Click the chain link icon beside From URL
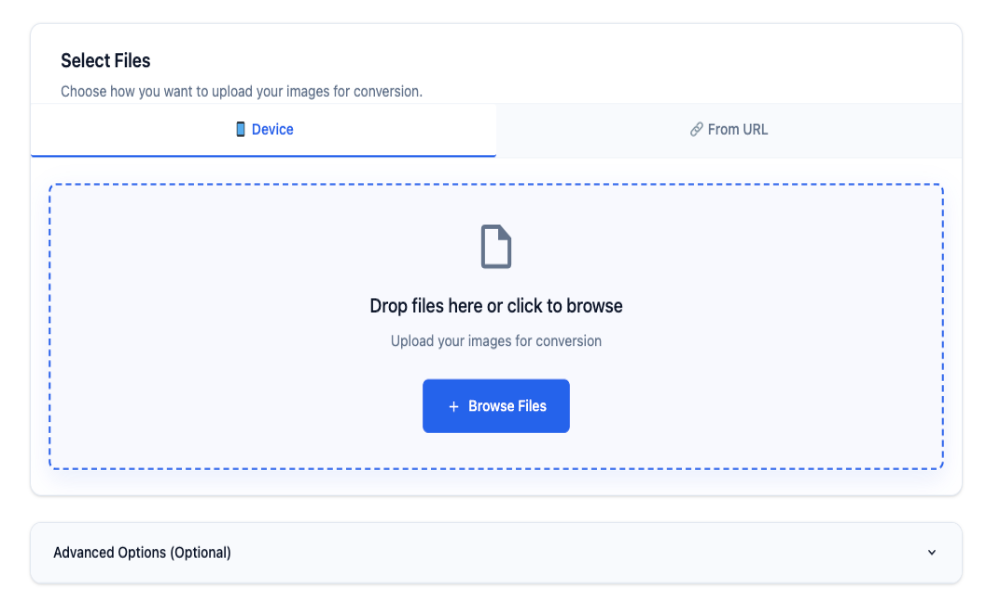Viewport: 1000px width, 600px height. pyautogui.click(x=696, y=129)
